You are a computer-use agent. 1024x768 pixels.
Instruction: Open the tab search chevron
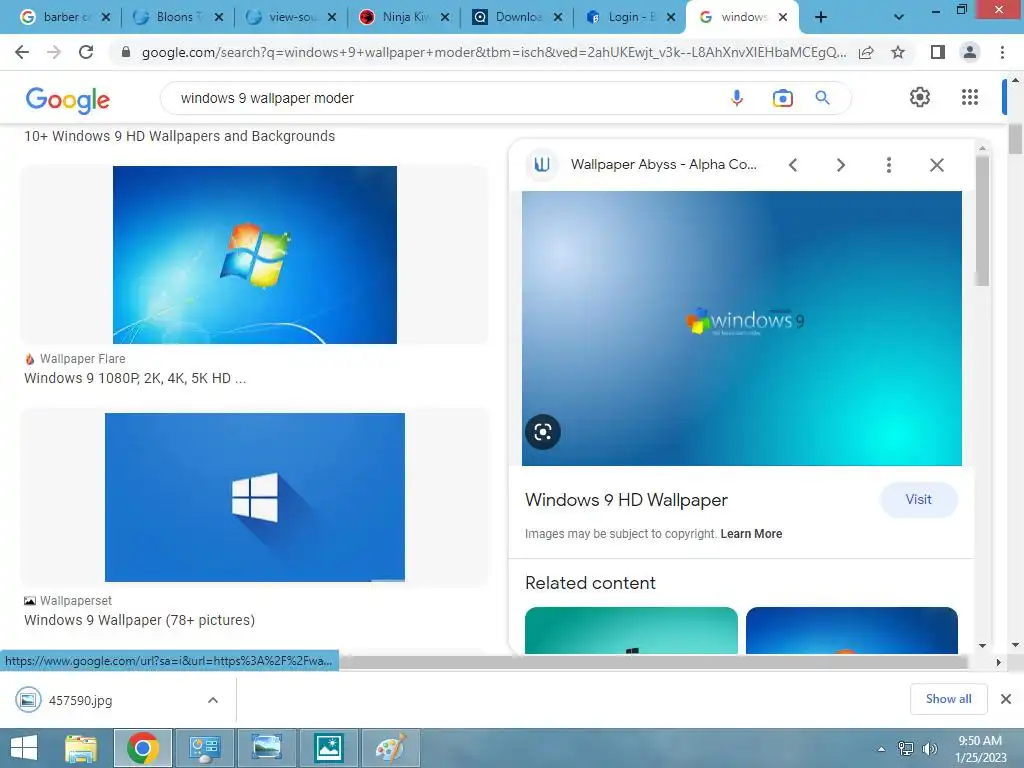pos(899,17)
